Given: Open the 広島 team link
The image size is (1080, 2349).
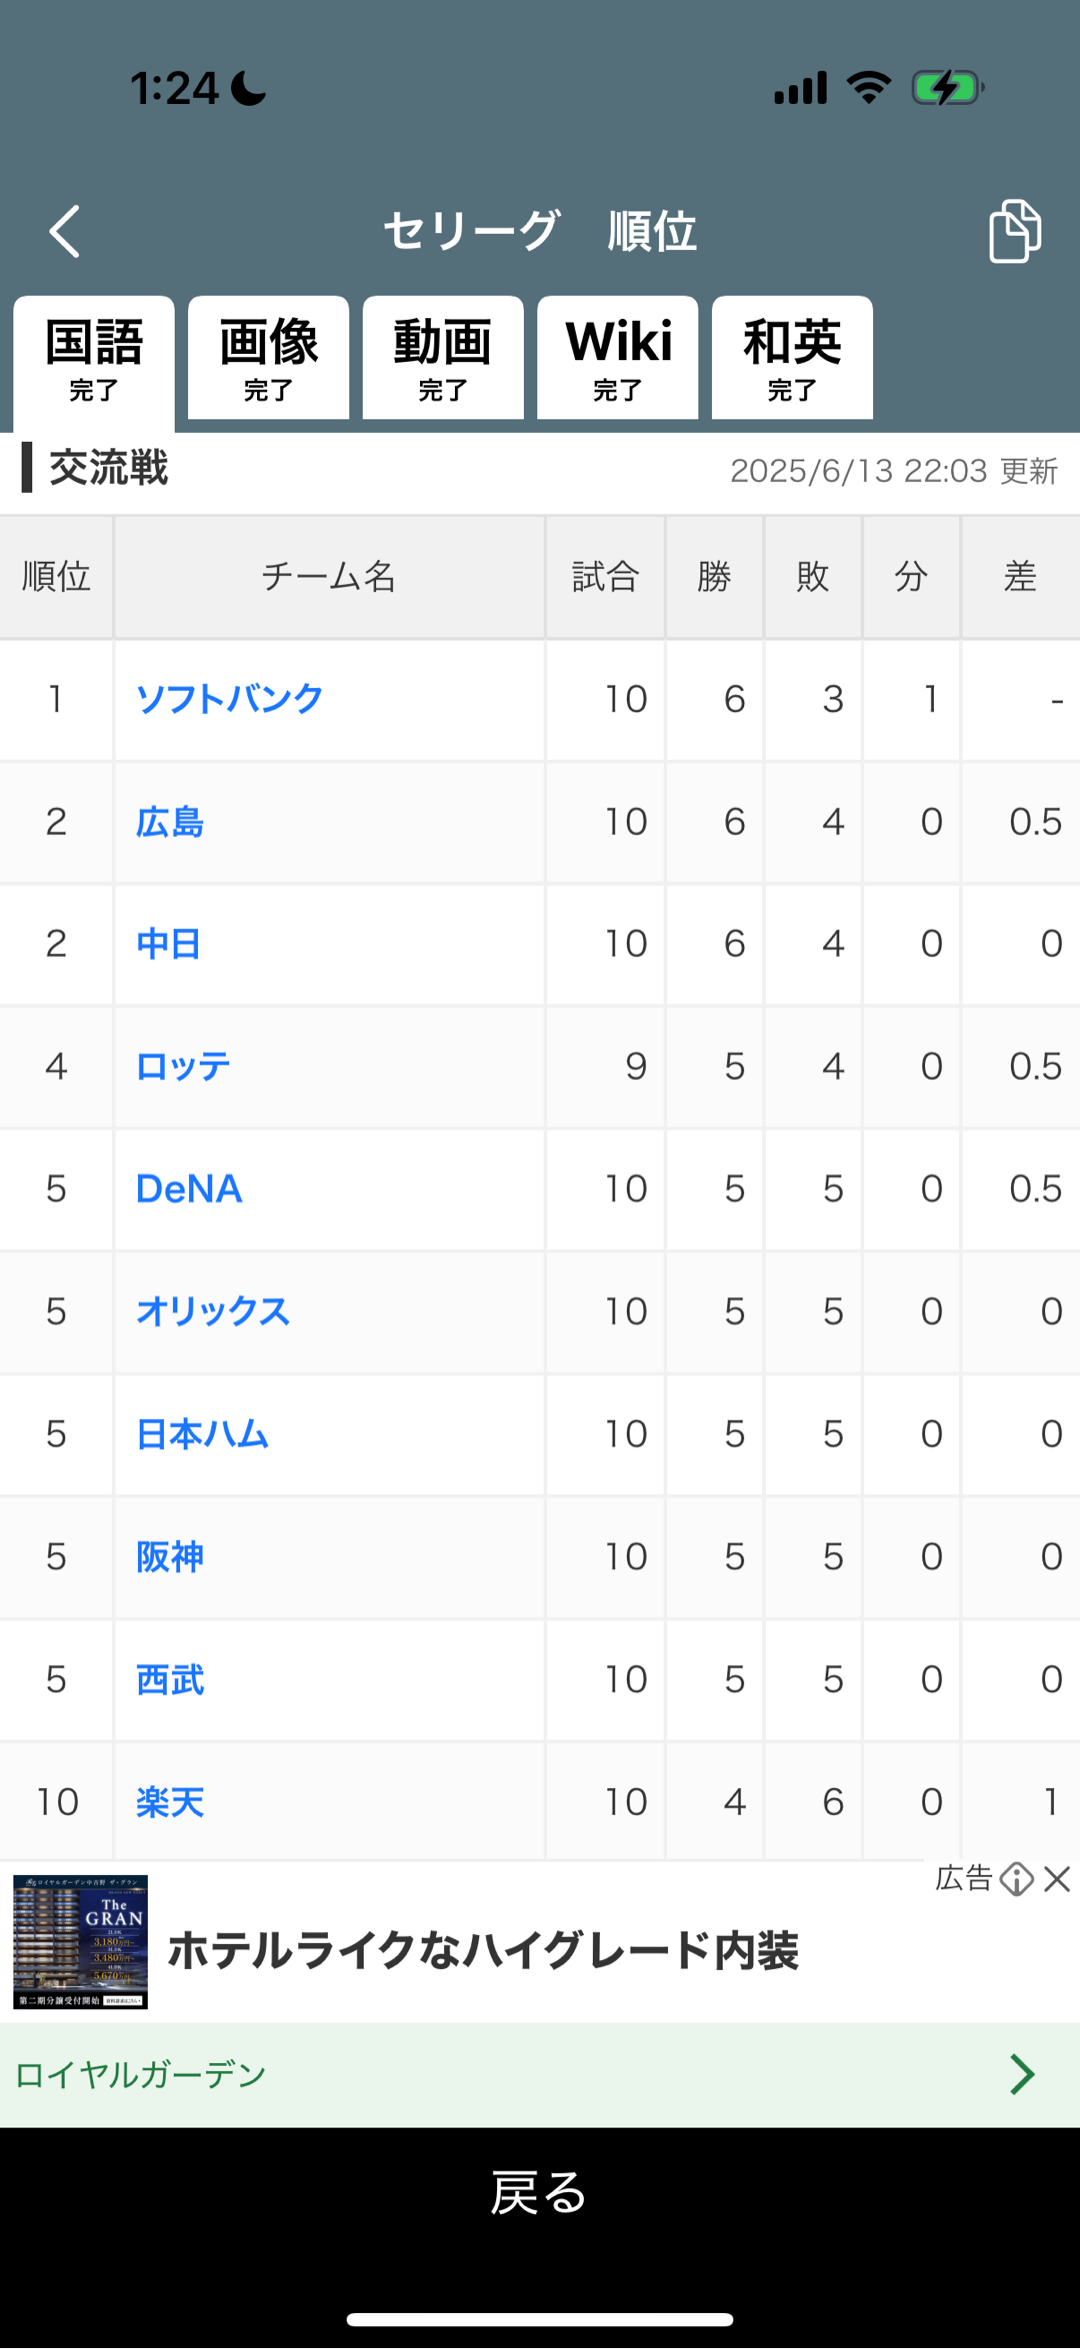Looking at the screenshot, I should coord(170,822).
